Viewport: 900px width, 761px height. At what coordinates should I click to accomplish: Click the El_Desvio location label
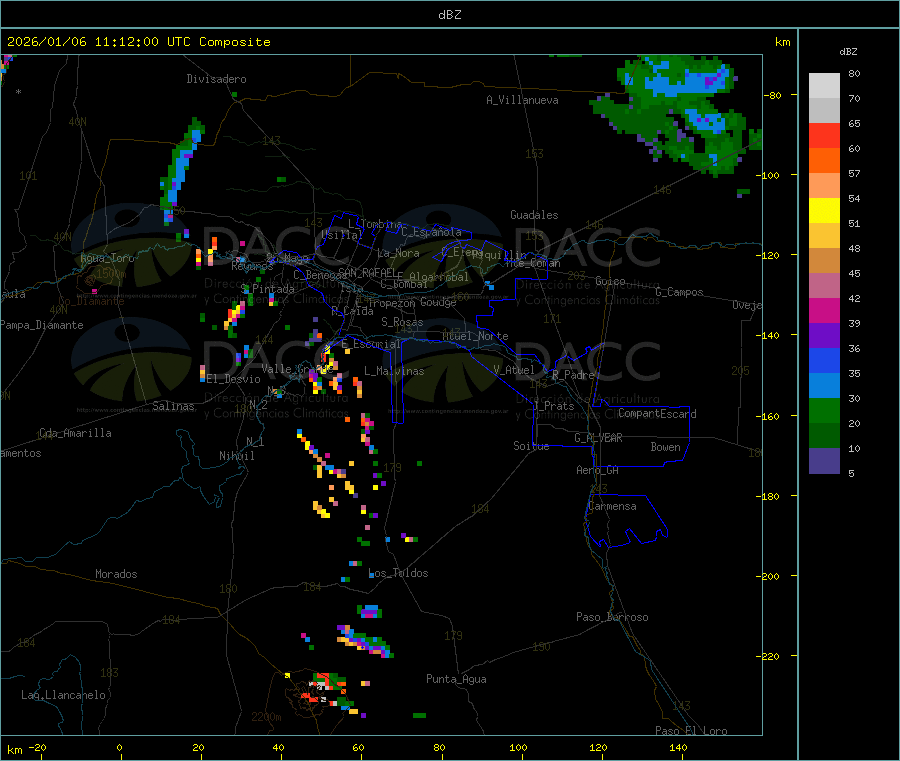pyautogui.click(x=233, y=379)
